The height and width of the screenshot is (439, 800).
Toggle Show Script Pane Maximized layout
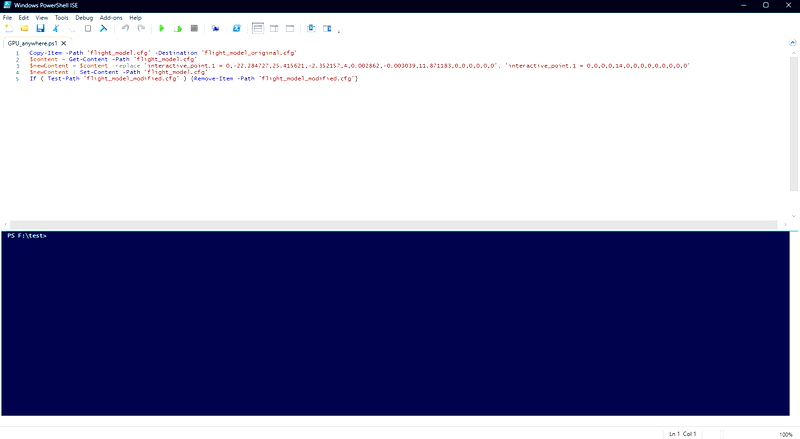pyautogui.click(x=290, y=29)
